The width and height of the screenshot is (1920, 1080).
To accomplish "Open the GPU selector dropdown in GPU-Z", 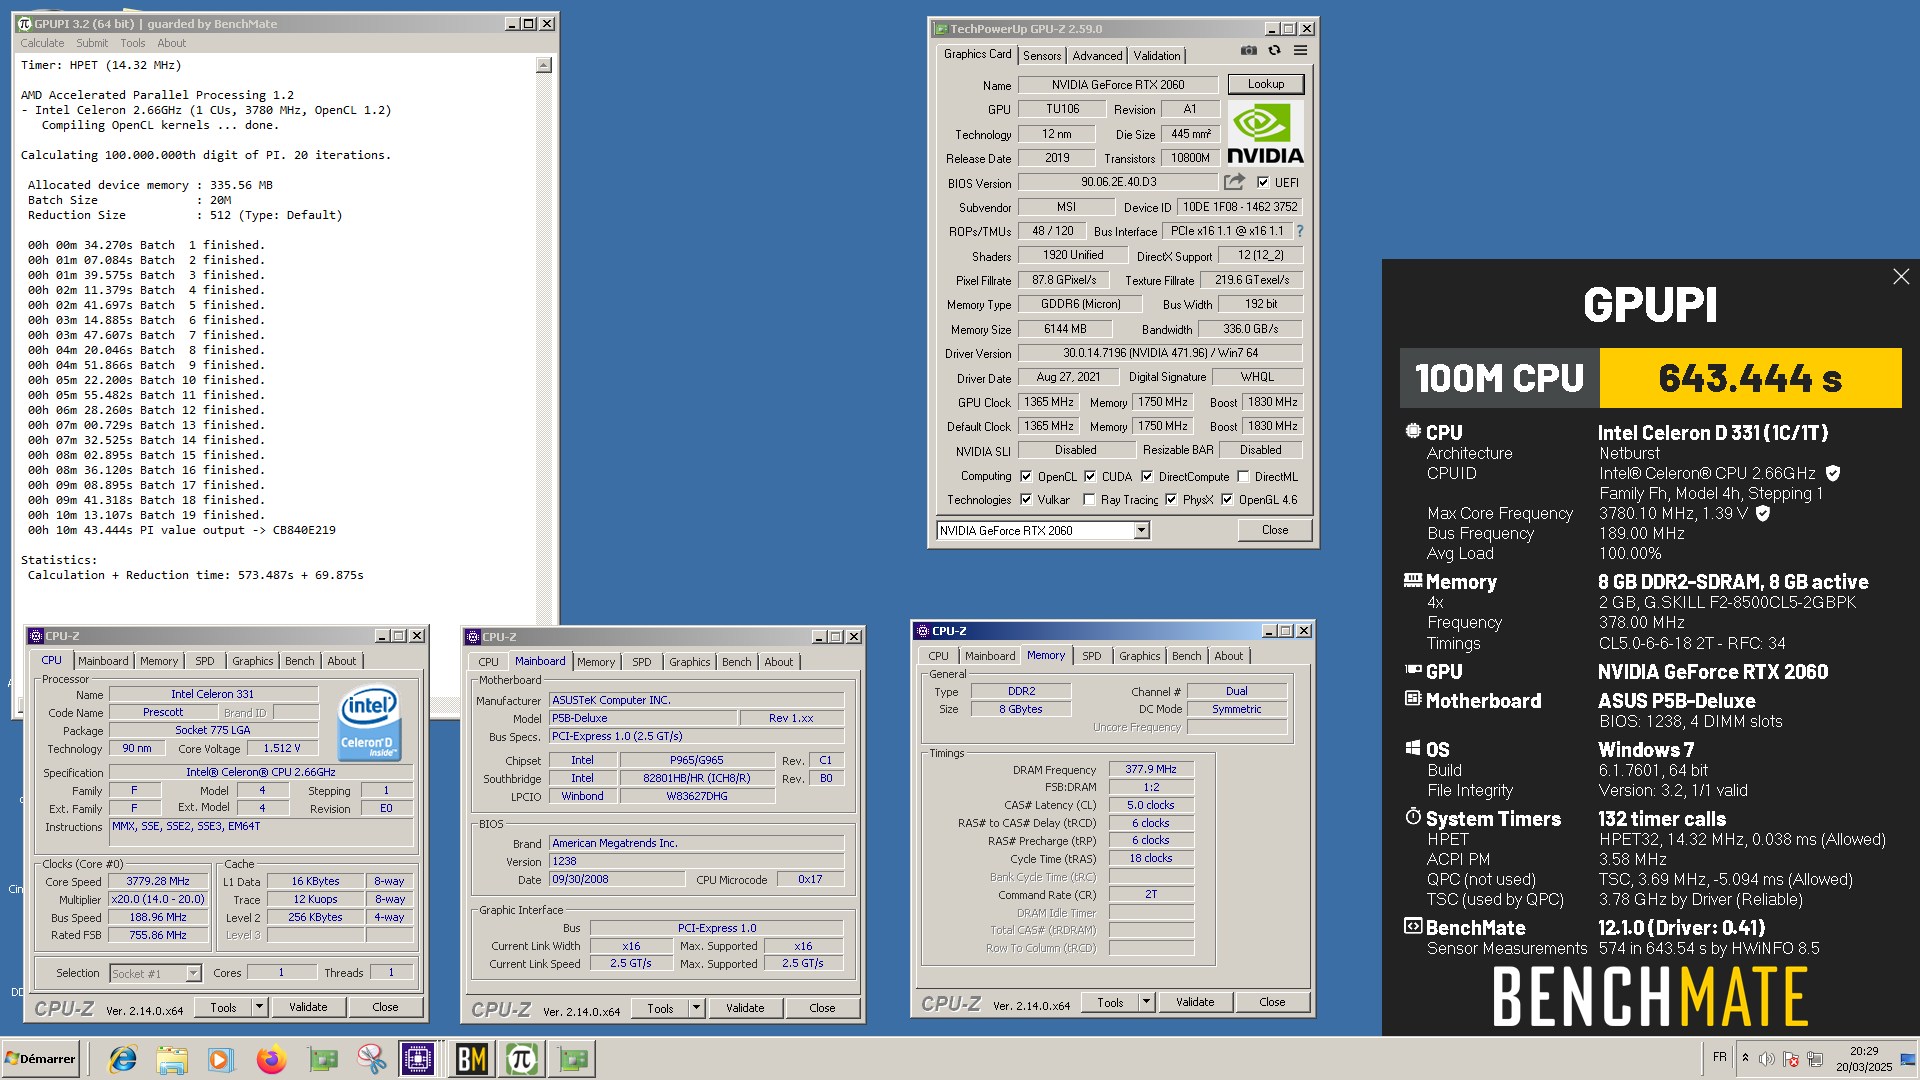I will tap(1142, 531).
